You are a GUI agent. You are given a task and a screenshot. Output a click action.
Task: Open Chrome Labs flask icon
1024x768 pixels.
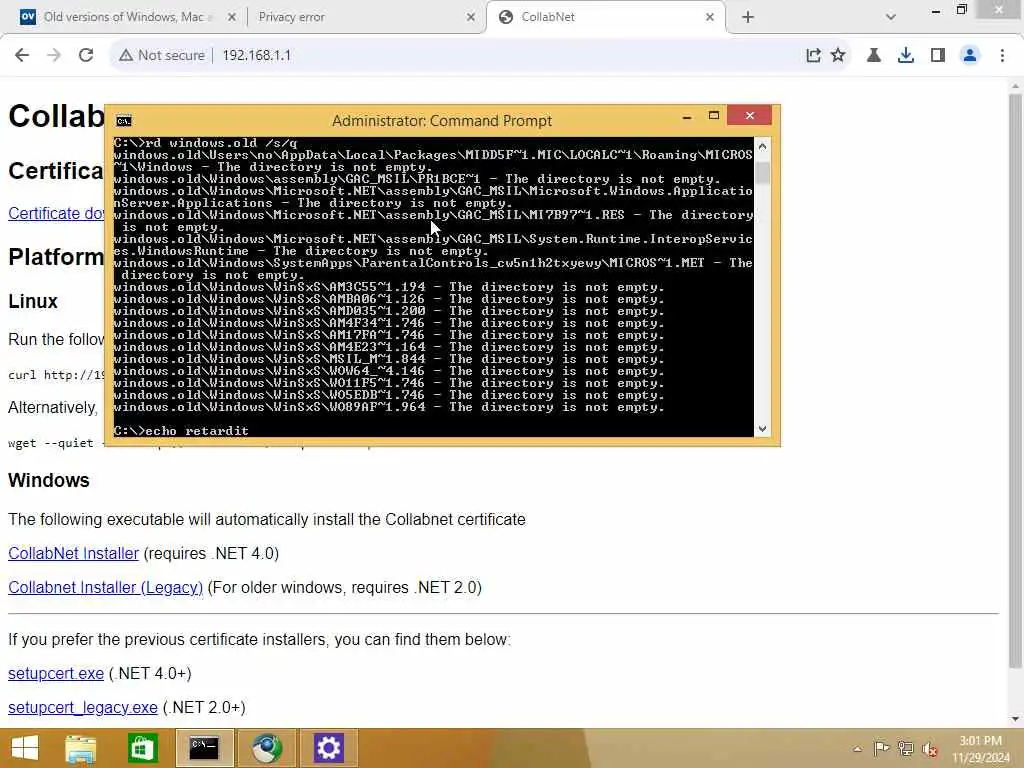click(874, 56)
